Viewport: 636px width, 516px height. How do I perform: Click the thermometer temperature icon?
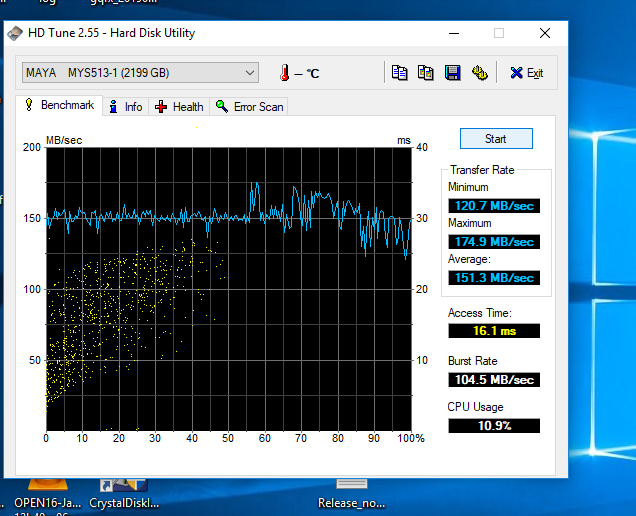click(x=285, y=73)
